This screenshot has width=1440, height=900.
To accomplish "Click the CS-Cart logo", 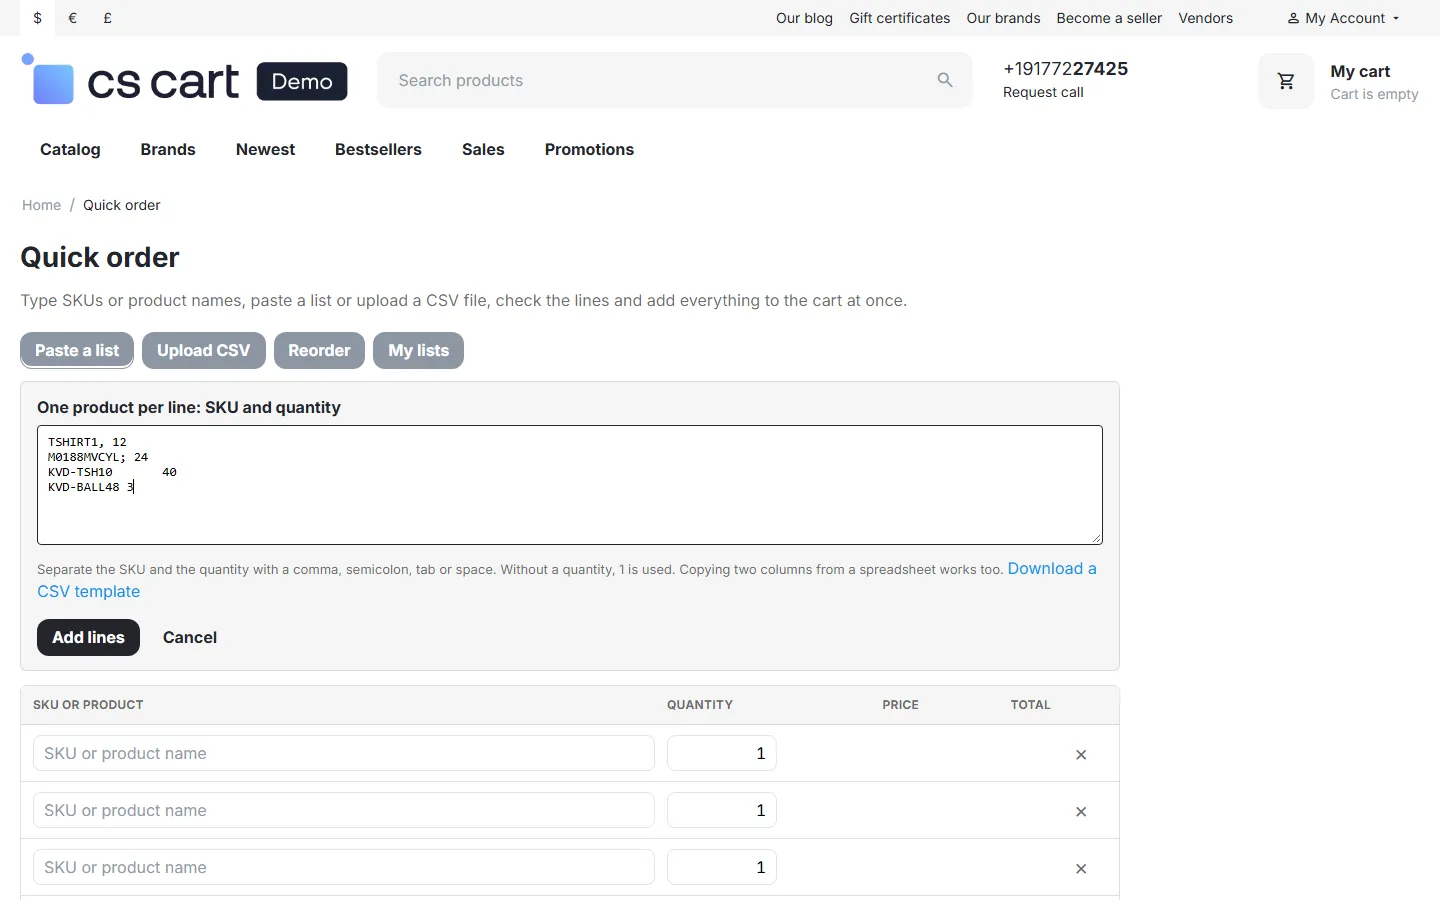I will (184, 80).
